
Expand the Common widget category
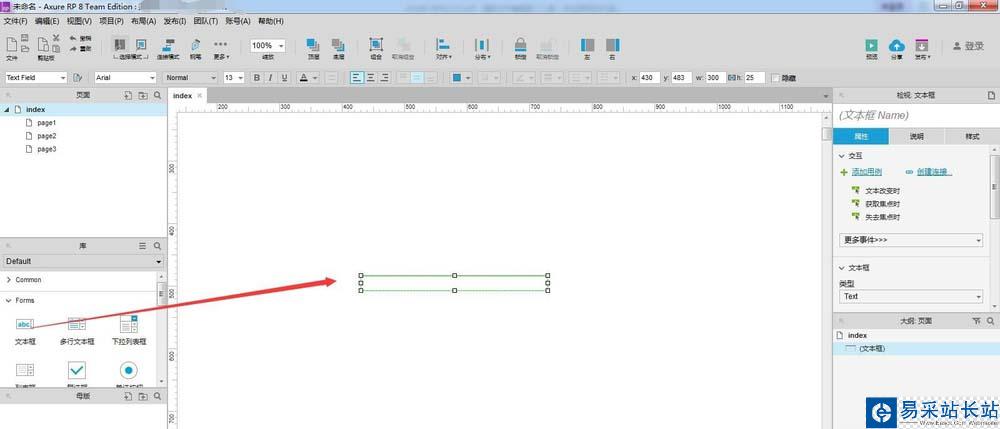[x=8, y=280]
